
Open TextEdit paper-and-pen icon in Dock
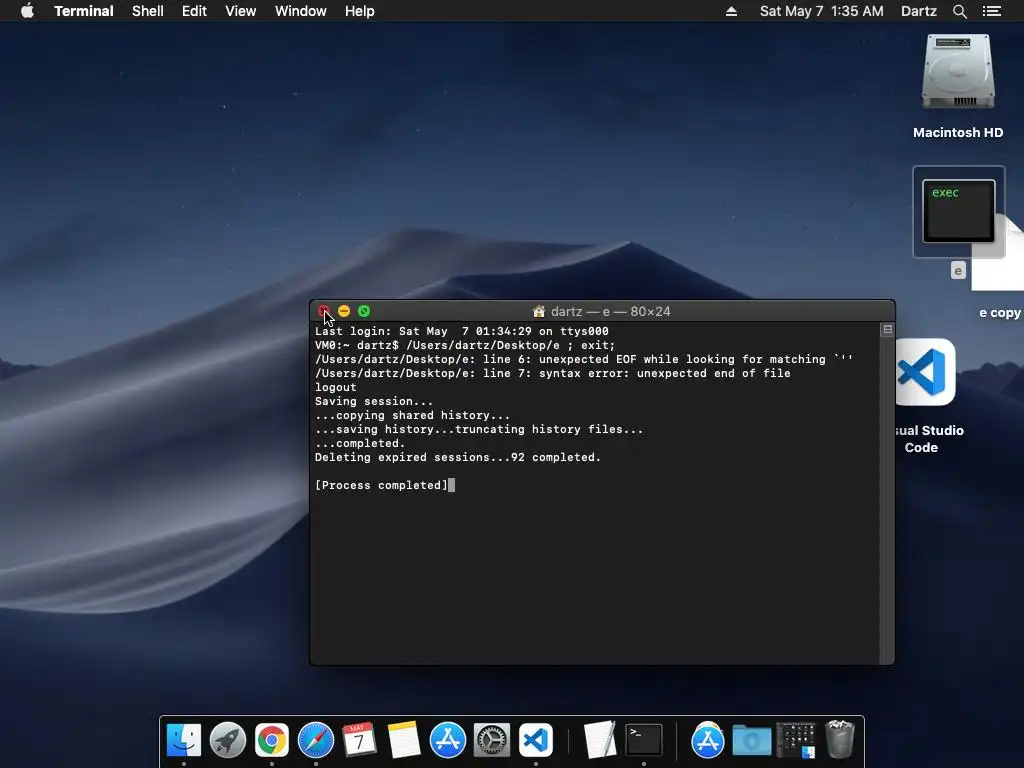tap(600, 740)
